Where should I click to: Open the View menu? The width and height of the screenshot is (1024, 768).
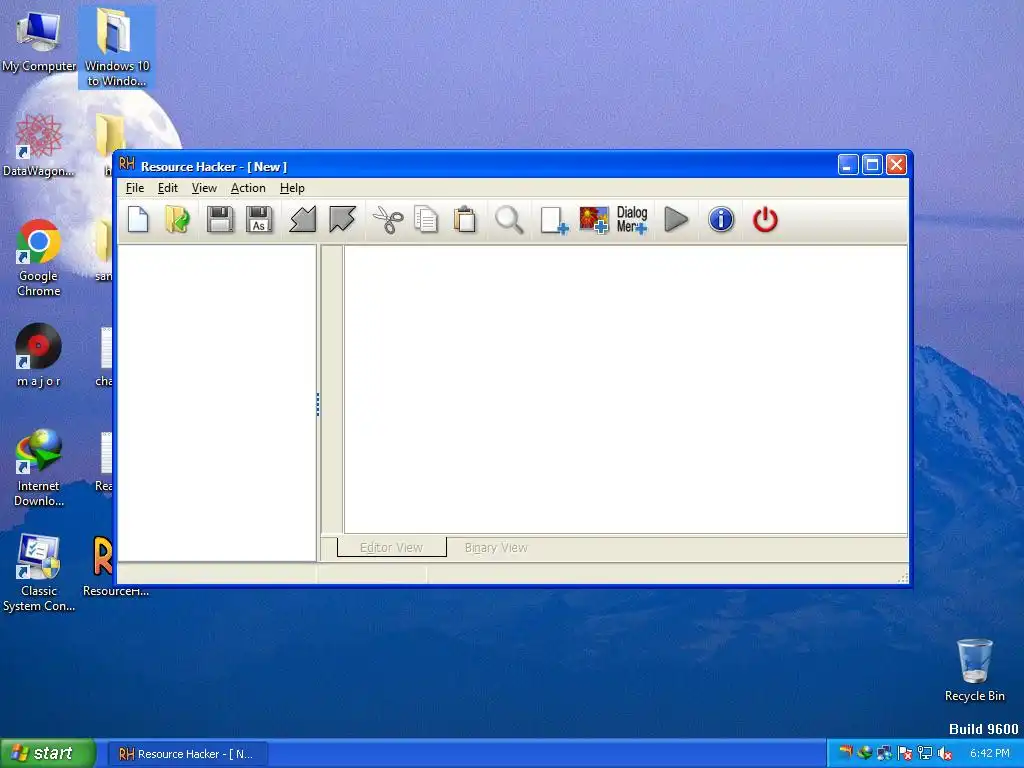point(204,188)
